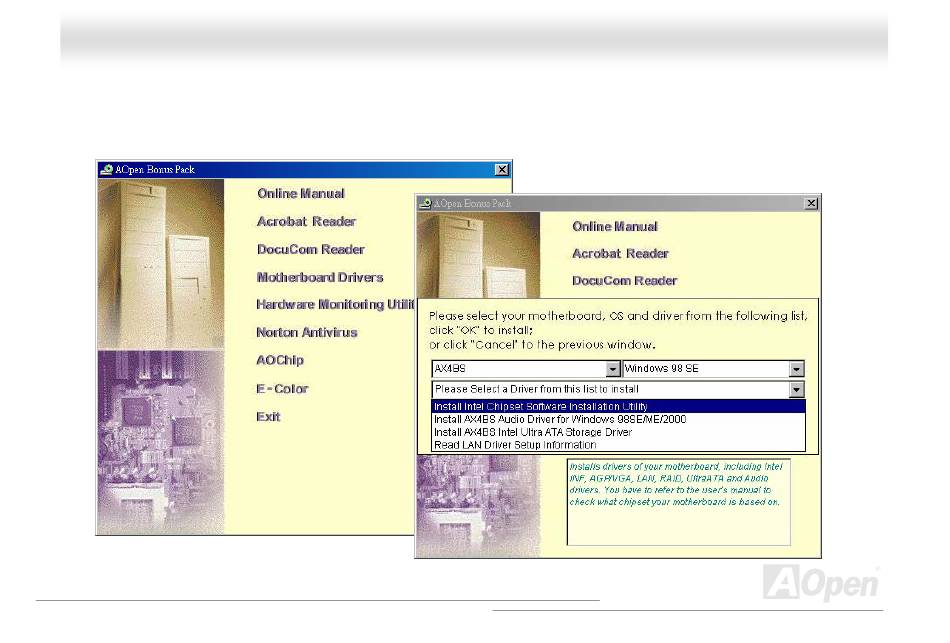Open Online Manual in front AOpen window

[x=614, y=227]
